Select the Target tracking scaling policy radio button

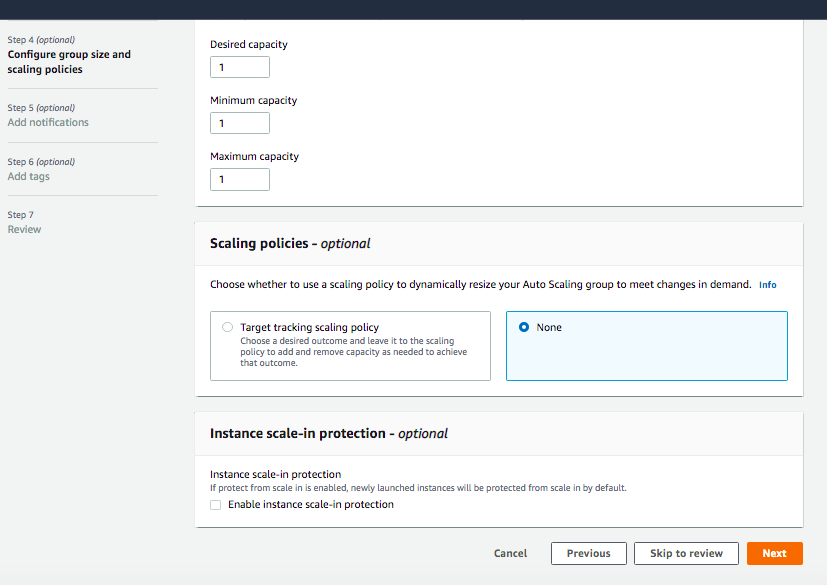click(x=228, y=327)
